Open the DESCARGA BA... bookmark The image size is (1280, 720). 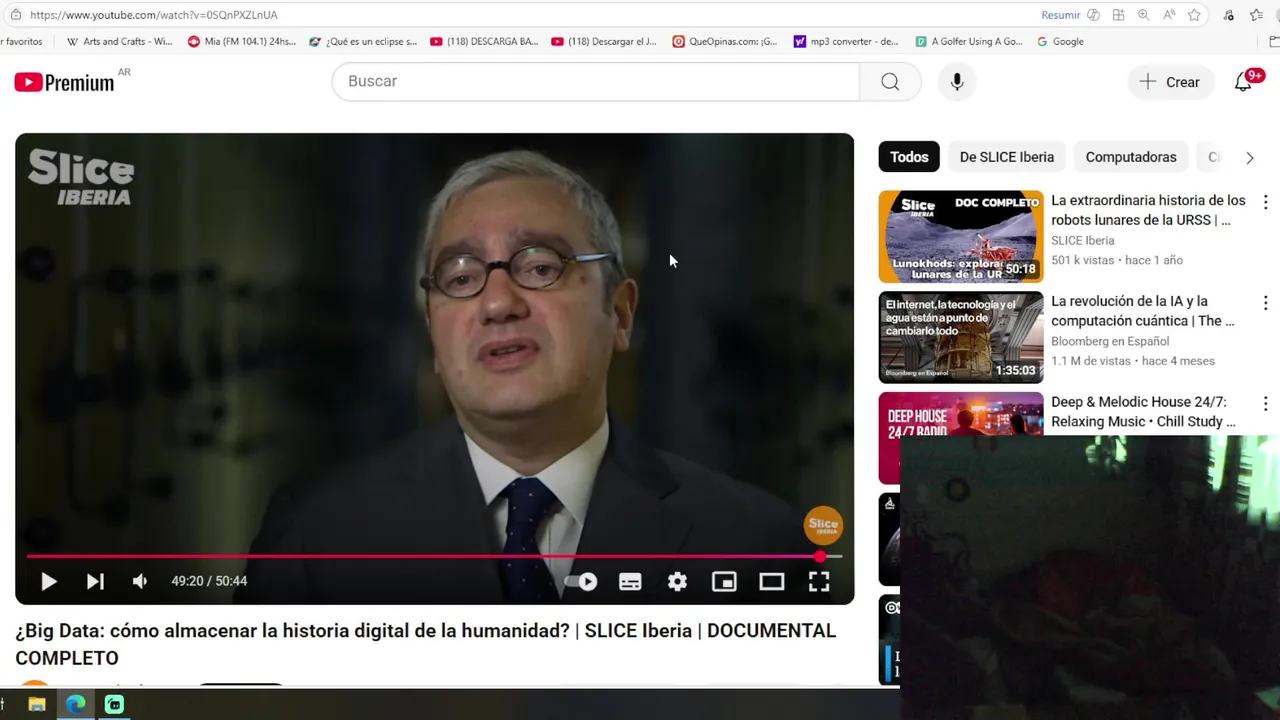pyautogui.click(x=484, y=42)
